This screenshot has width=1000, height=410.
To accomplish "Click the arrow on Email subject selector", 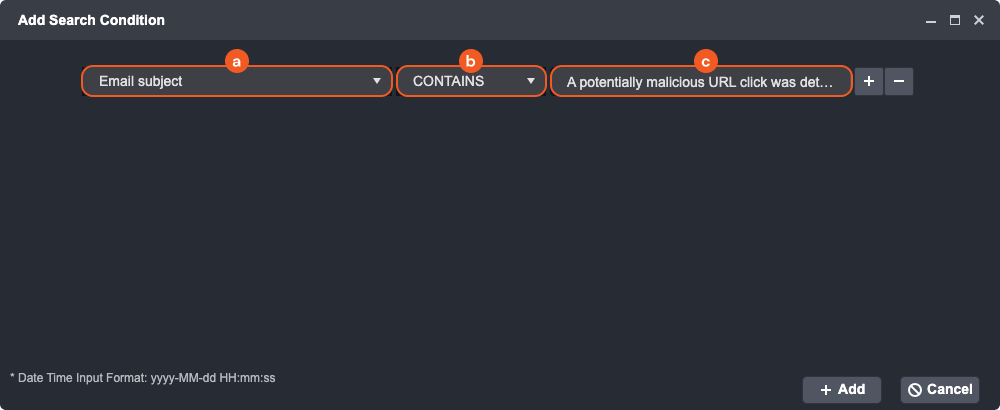I will pyautogui.click(x=377, y=81).
